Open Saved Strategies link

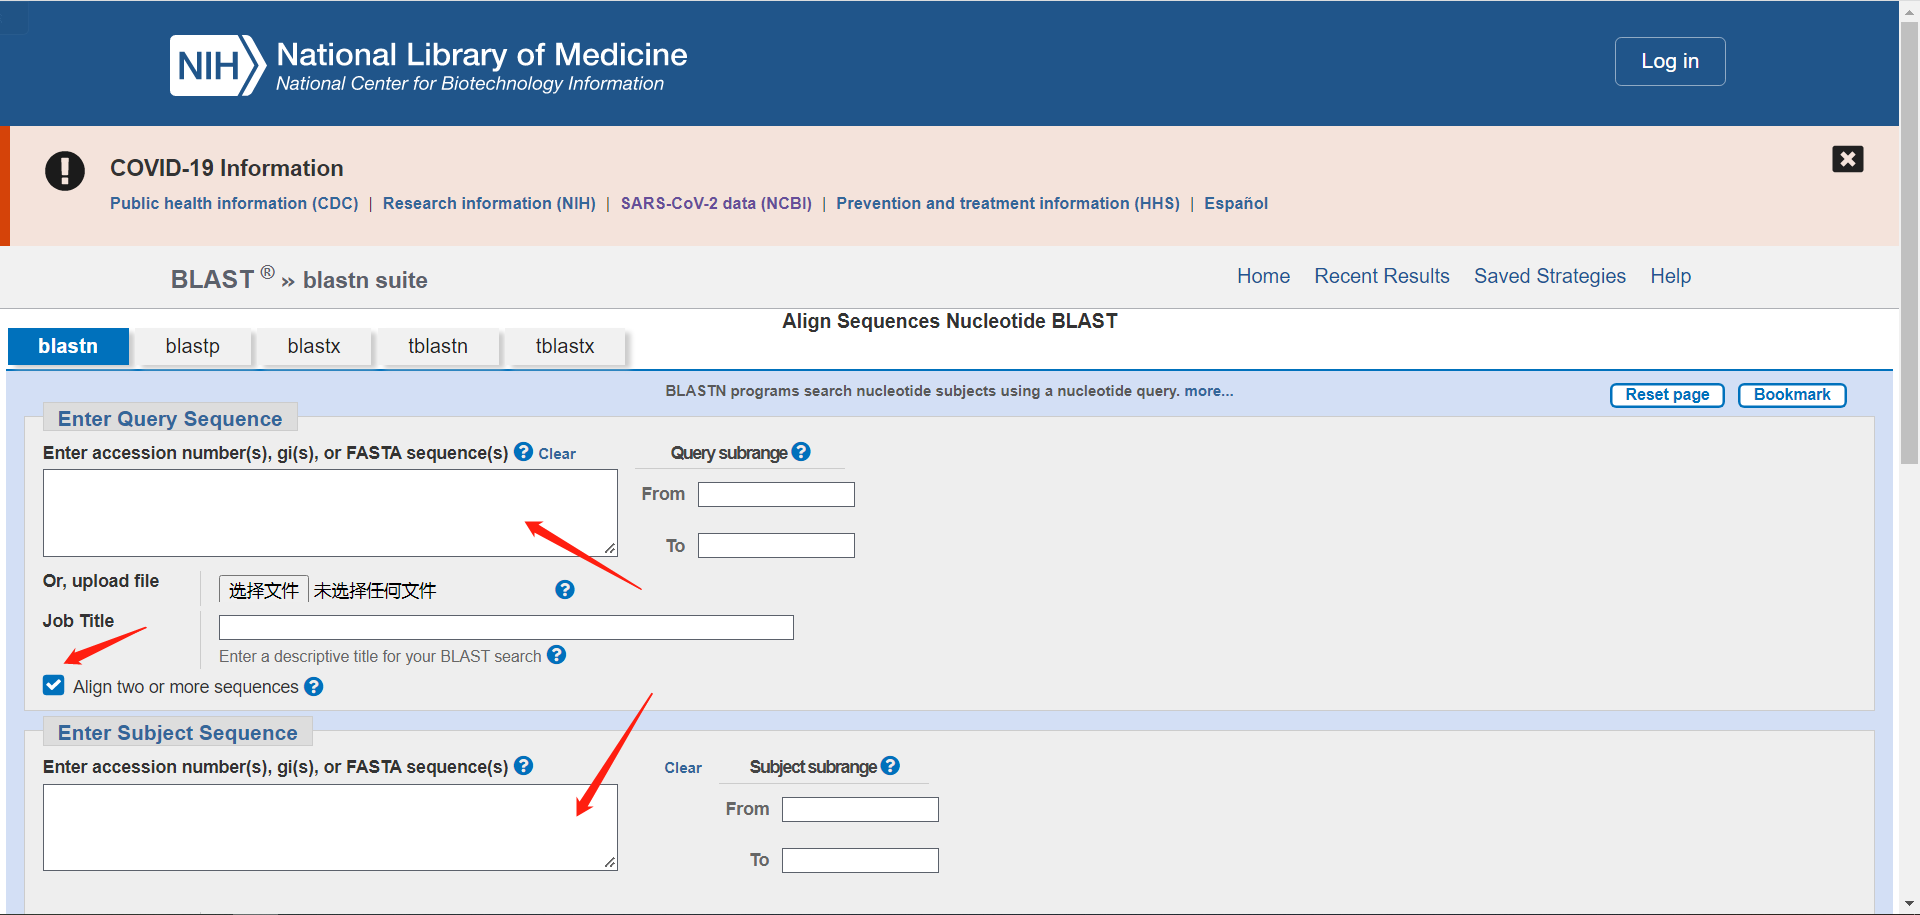click(x=1550, y=276)
